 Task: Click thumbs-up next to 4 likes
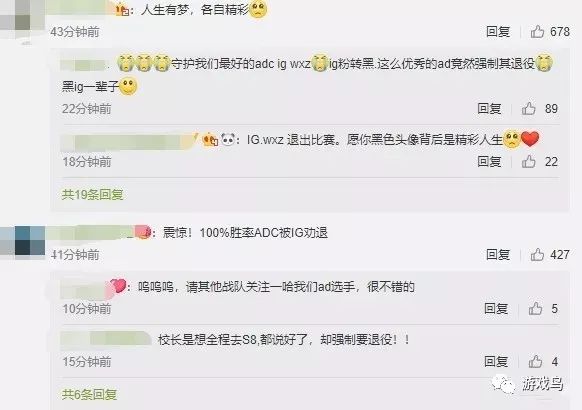[x=535, y=361]
